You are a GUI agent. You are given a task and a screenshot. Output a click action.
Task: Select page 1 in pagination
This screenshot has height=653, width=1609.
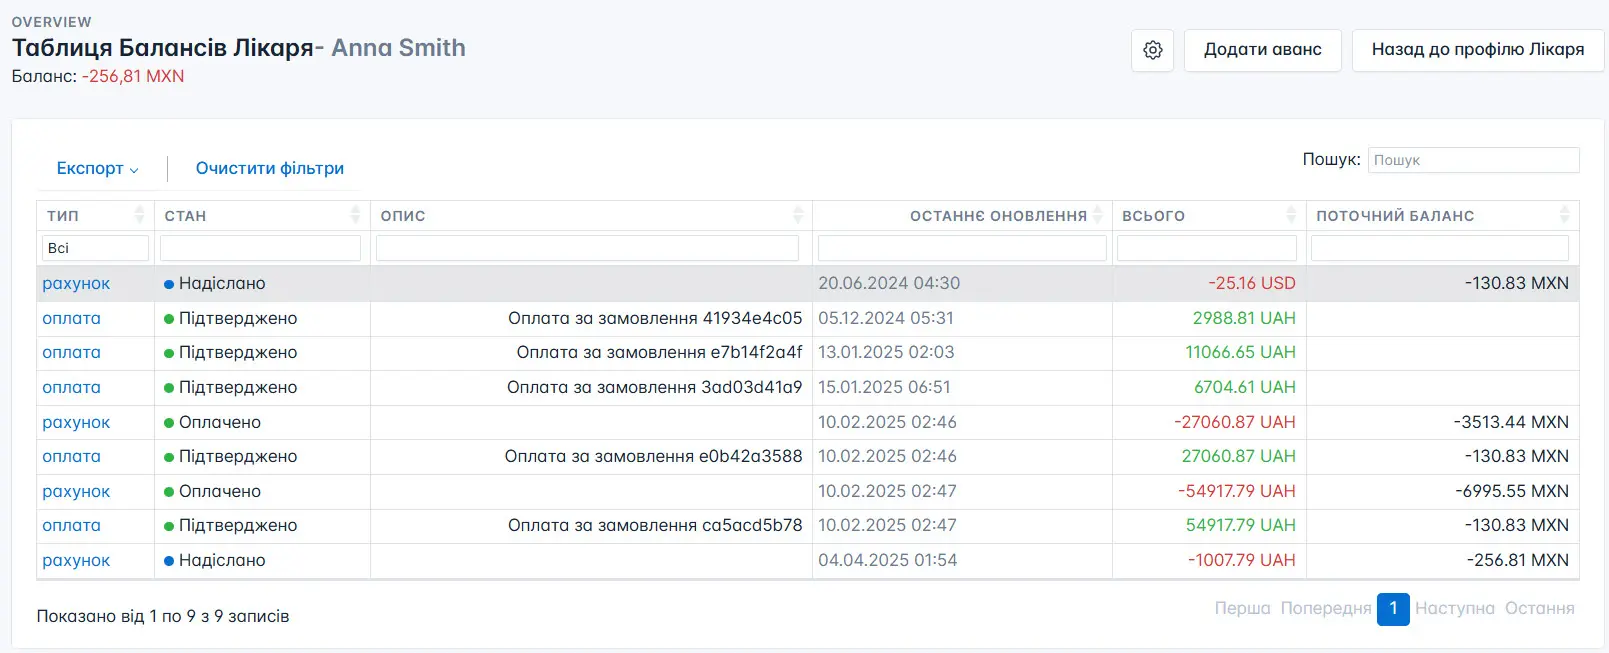pos(1392,609)
